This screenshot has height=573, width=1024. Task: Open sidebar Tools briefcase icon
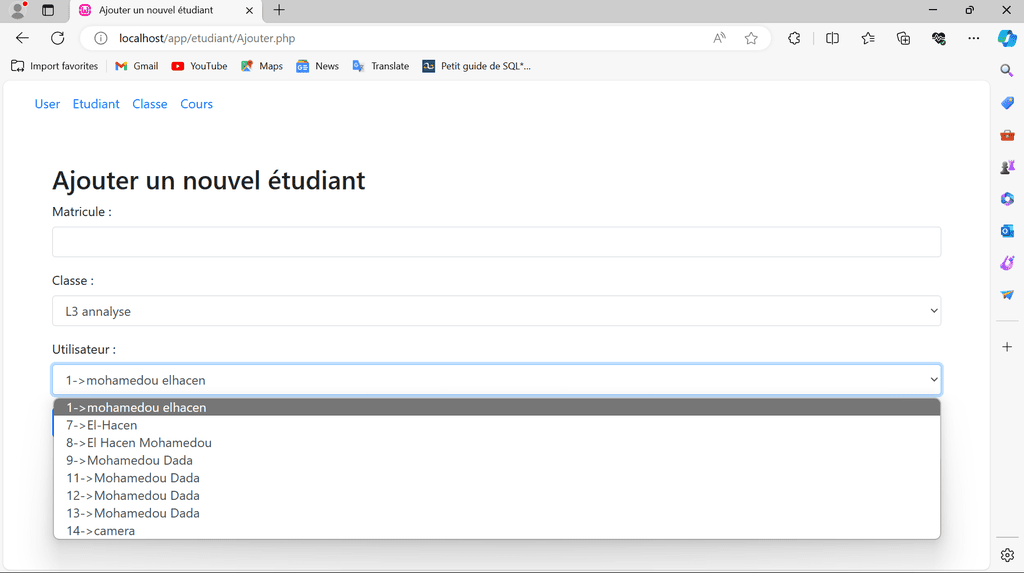pyautogui.click(x=1007, y=135)
